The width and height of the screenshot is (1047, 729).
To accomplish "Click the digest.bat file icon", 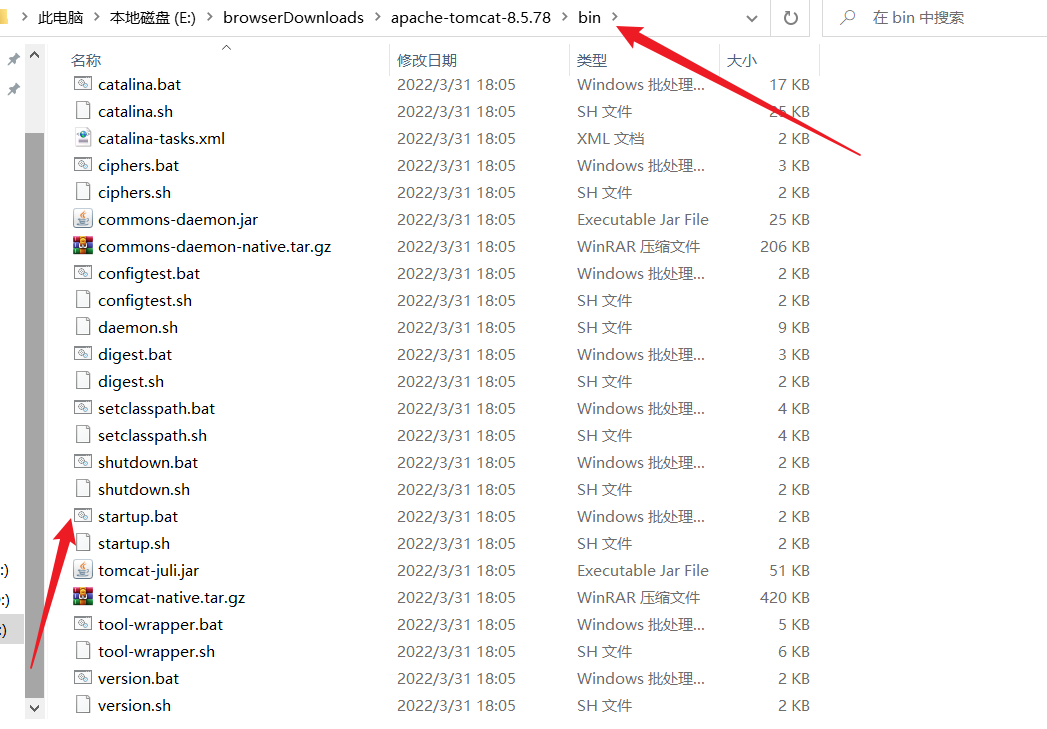I will [x=83, y=354].
